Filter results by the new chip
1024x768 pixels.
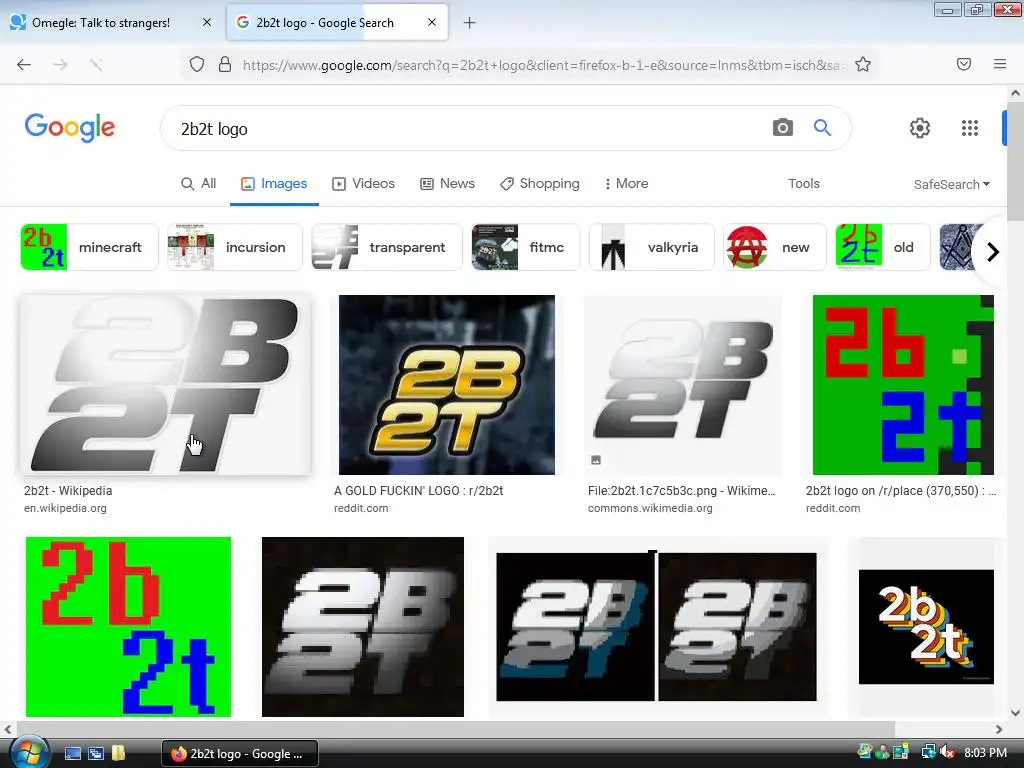[x=775, y=247]
